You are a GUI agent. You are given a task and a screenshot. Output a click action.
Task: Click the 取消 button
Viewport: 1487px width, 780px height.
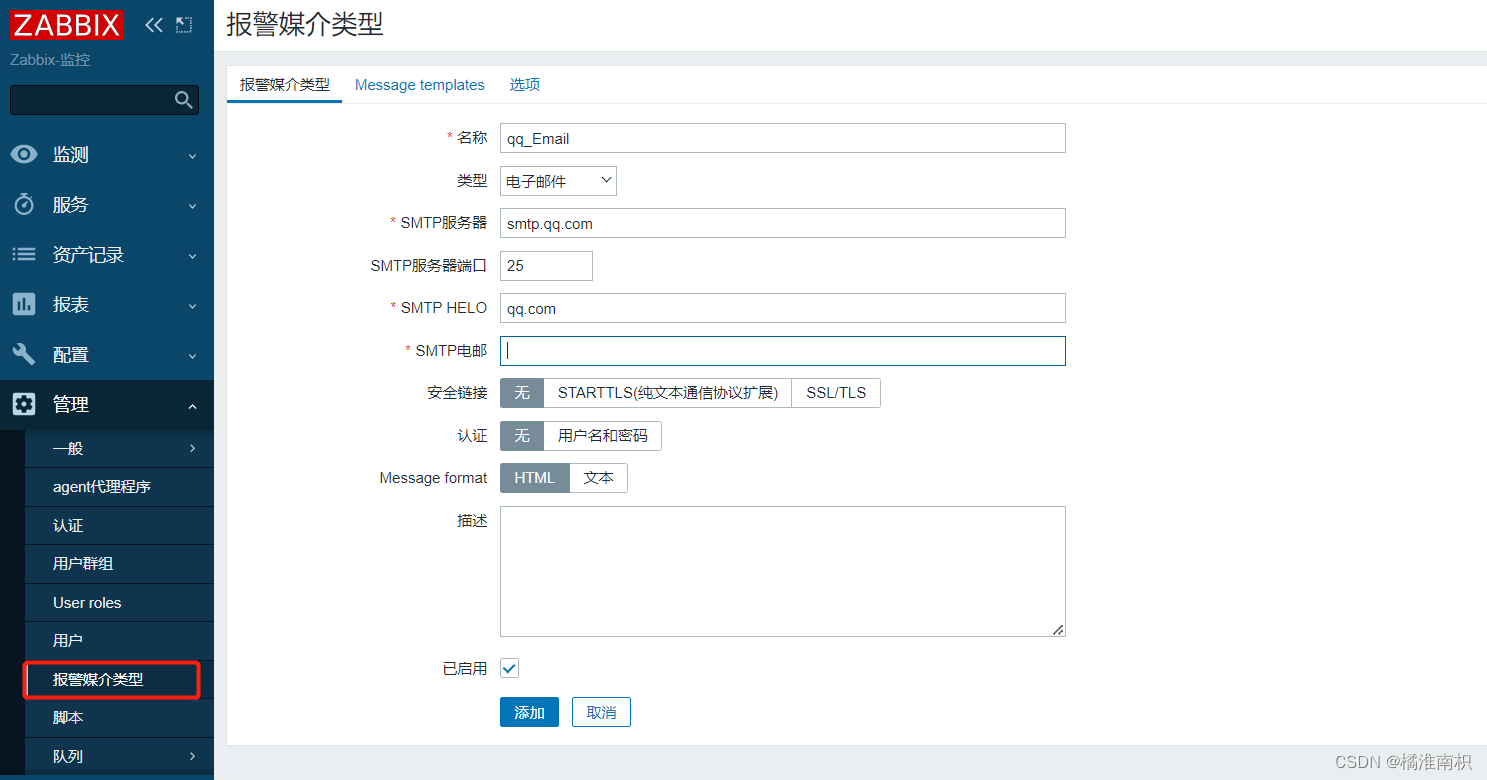601,712
